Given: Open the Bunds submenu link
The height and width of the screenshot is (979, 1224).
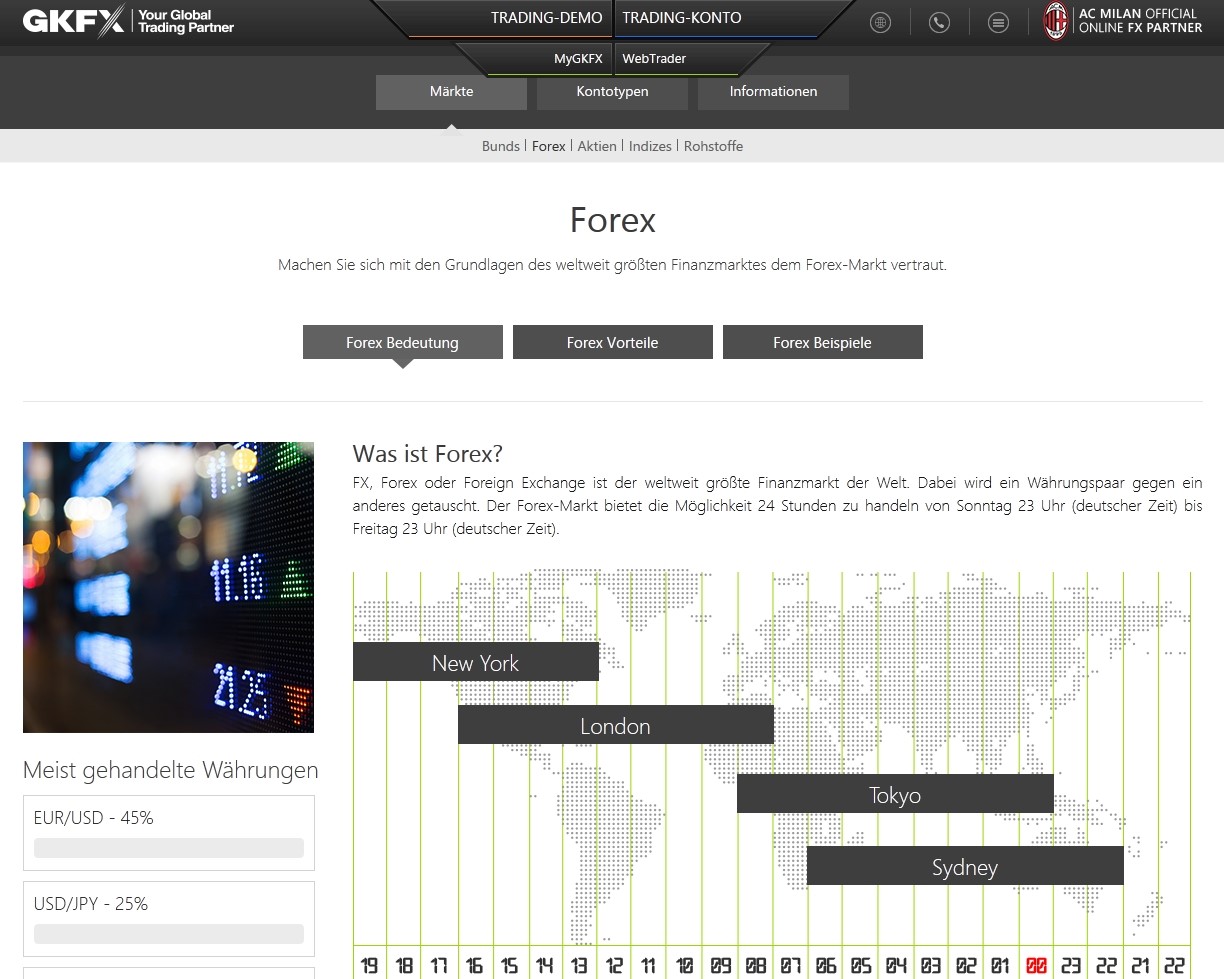Looking at the screenshot, I should (501, 146).
